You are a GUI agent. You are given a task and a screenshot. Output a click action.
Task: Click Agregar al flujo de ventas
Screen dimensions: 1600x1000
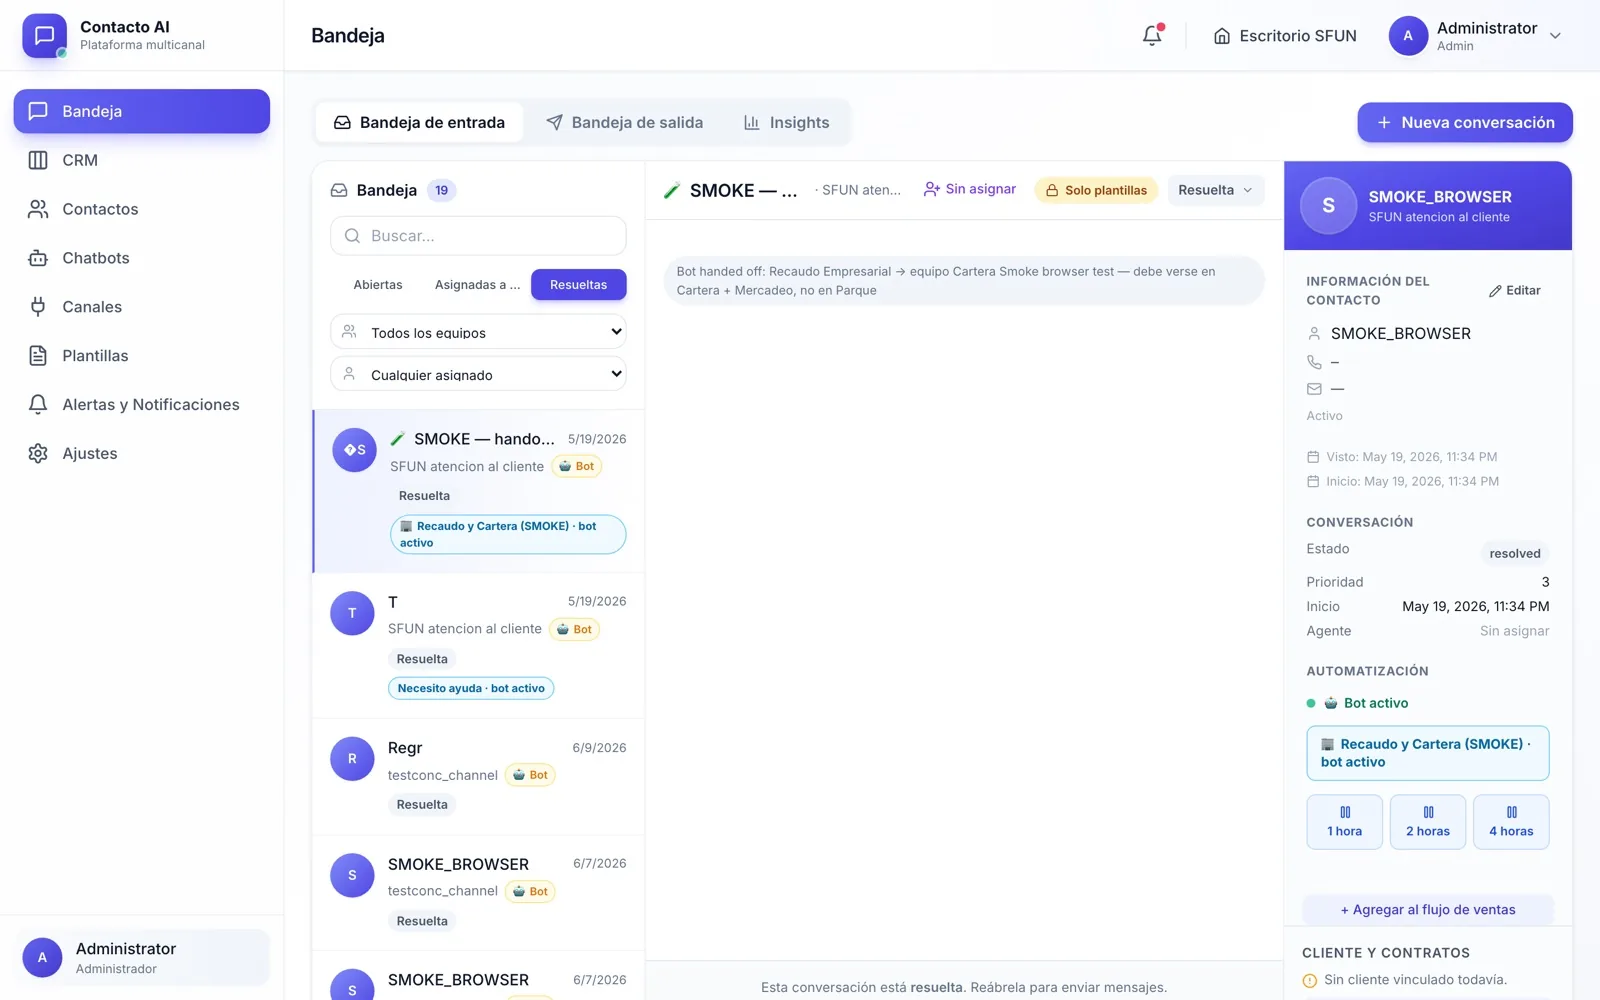click(x=1428, y=910)
